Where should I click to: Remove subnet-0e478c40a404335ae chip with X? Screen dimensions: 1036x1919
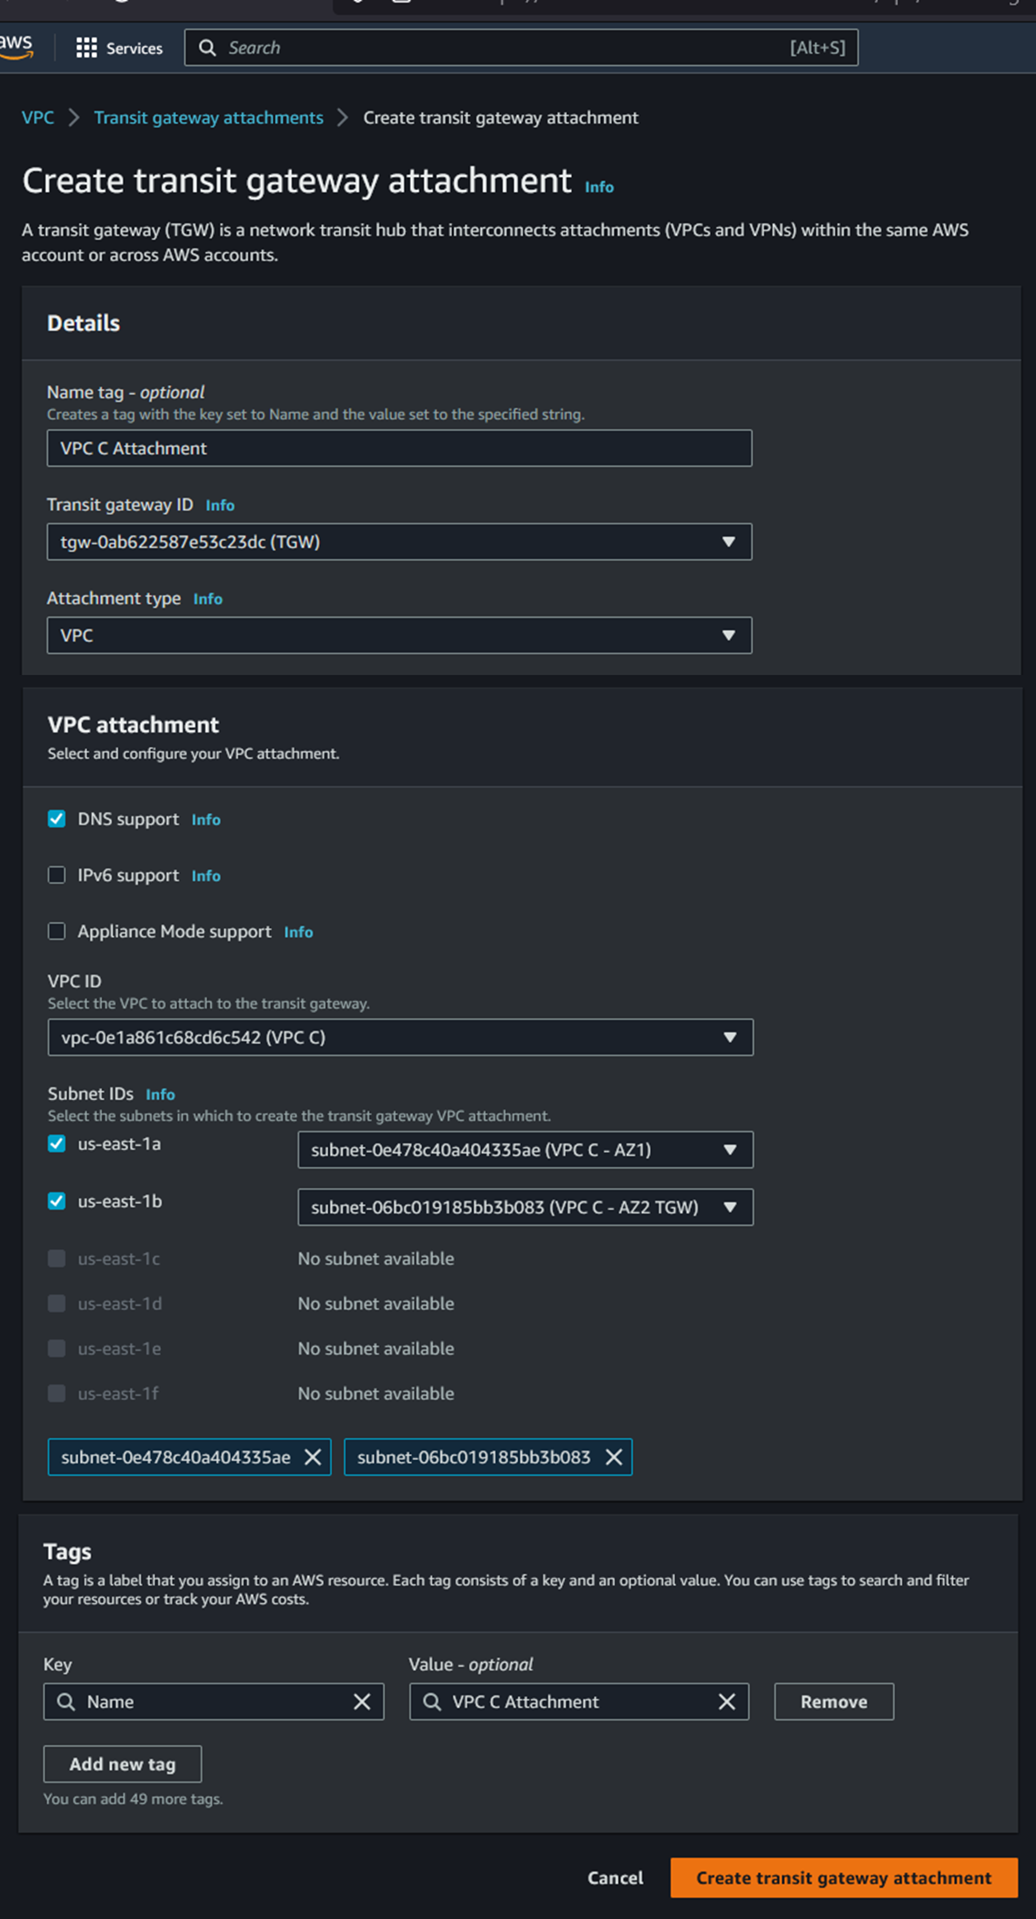pyautogui.click(x=313, y=1457)
